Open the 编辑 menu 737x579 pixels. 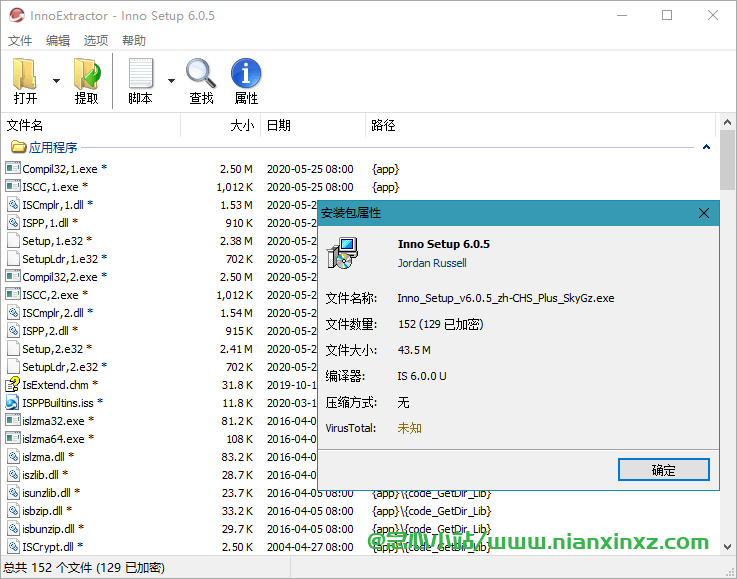(57, 40)
